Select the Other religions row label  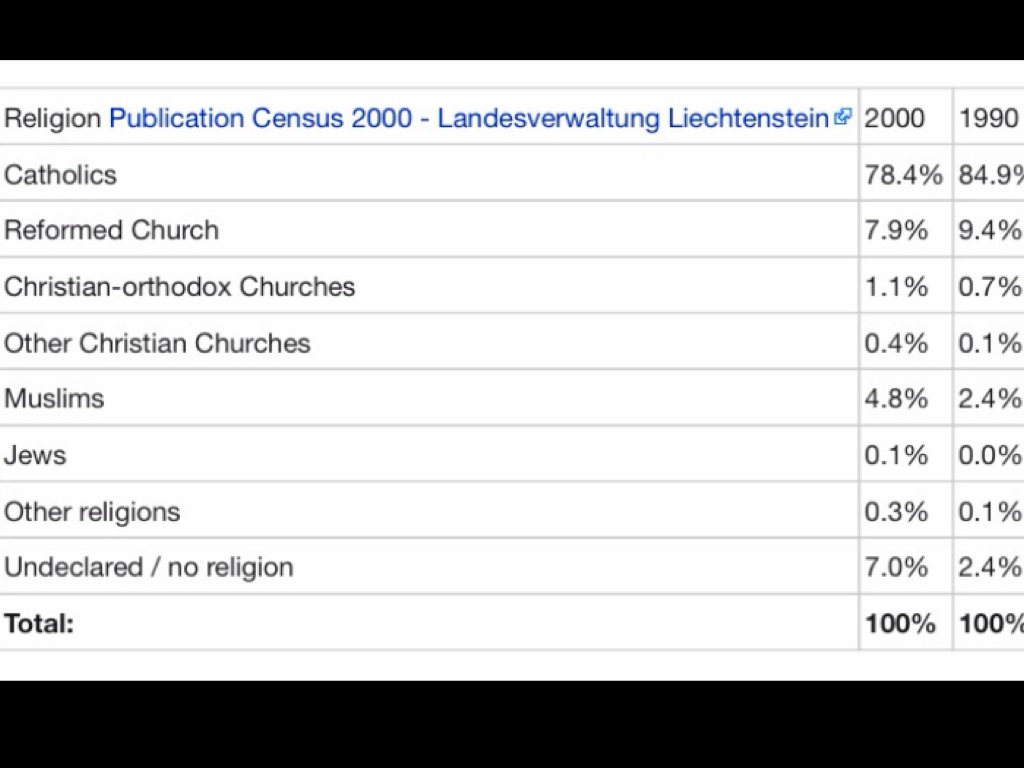coord(92,512)
